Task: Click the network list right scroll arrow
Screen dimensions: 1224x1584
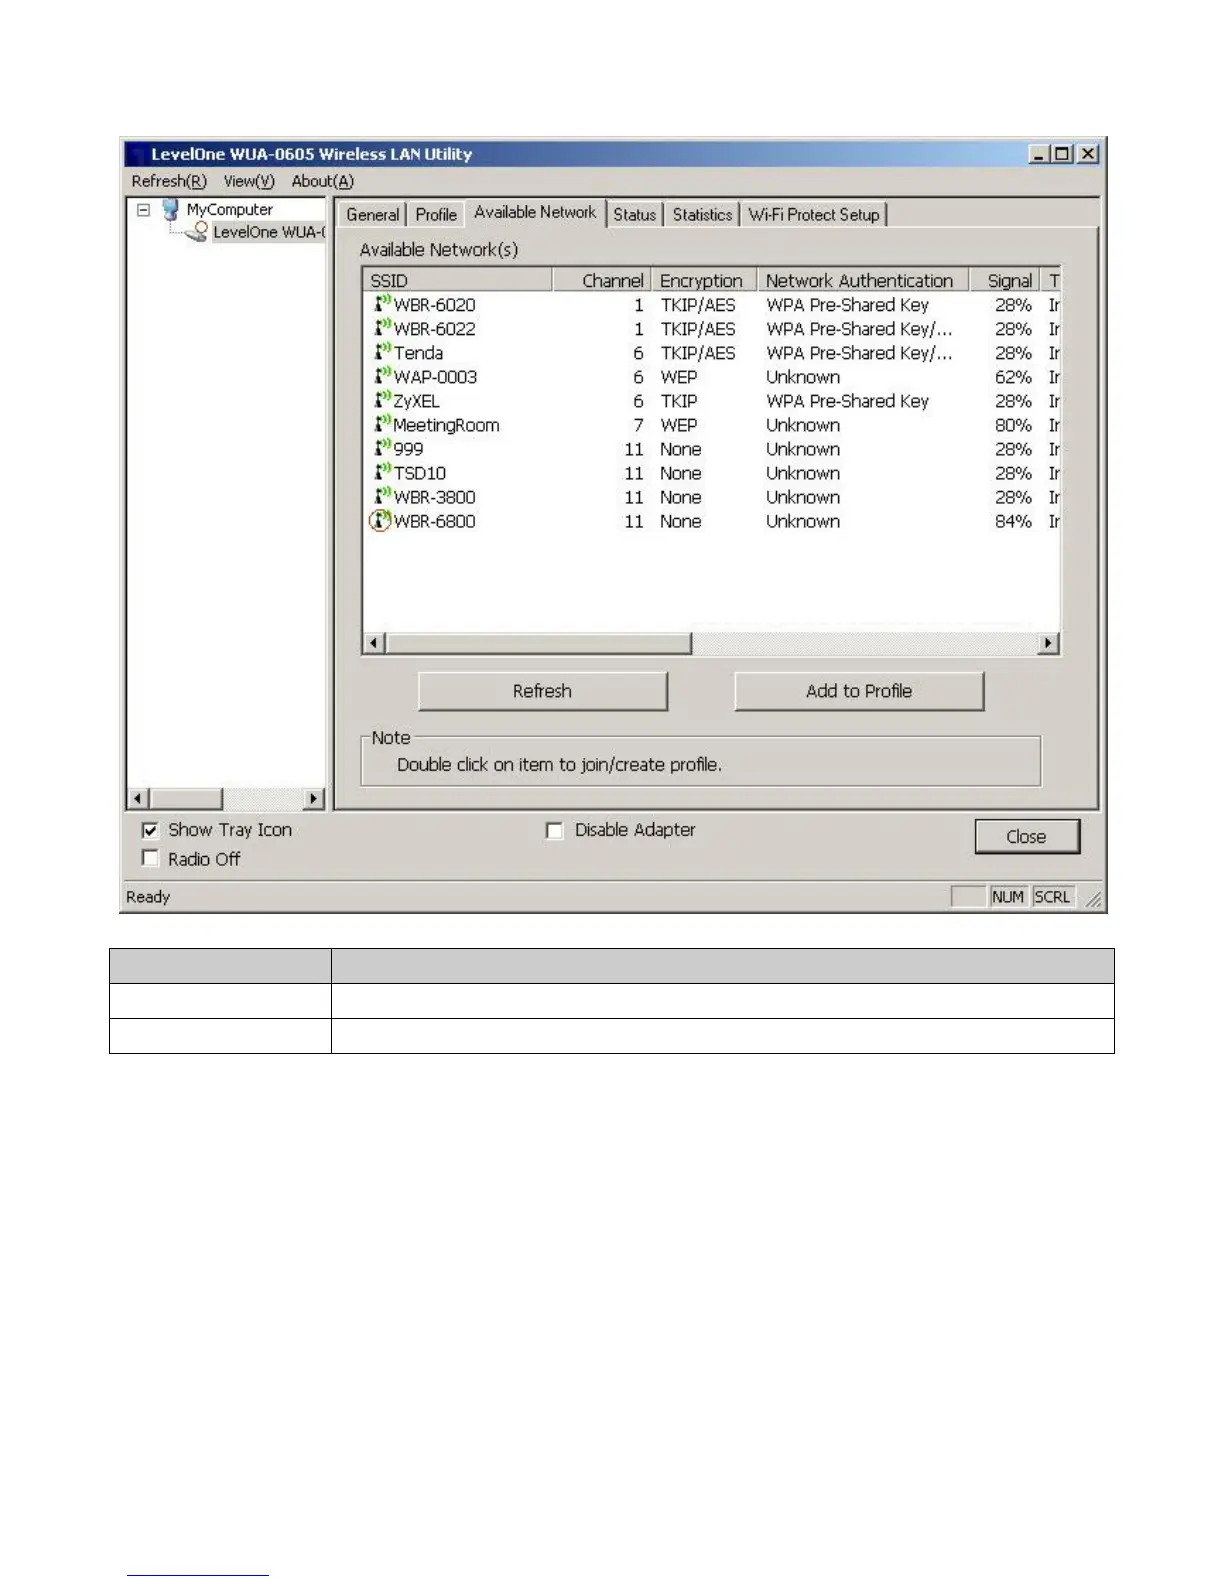Action: pyautogui.click(x=1048, y=643)
